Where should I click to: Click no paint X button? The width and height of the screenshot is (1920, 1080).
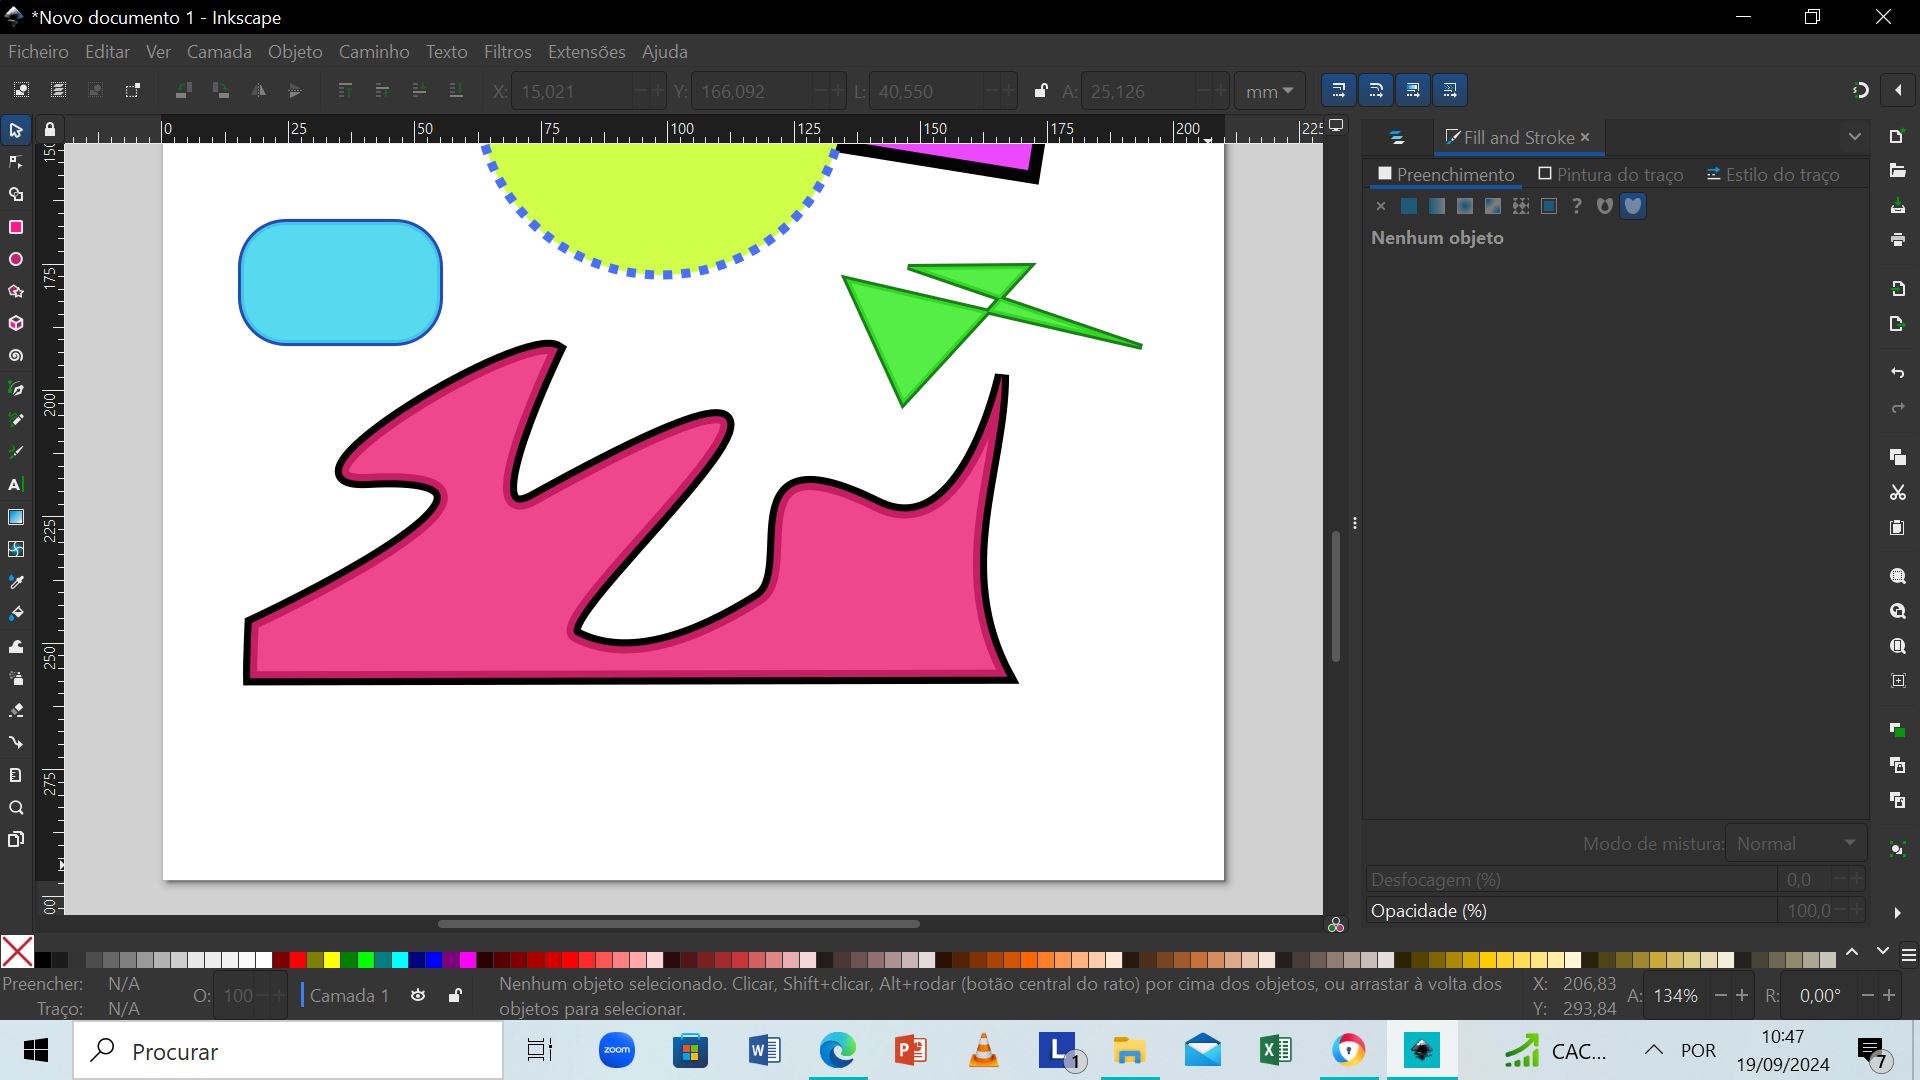click(1381, 206)
